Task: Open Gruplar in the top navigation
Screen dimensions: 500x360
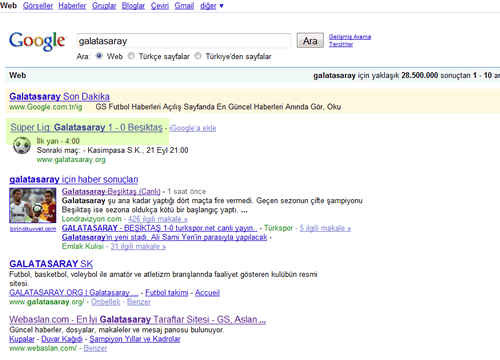Action: [104, 6]
